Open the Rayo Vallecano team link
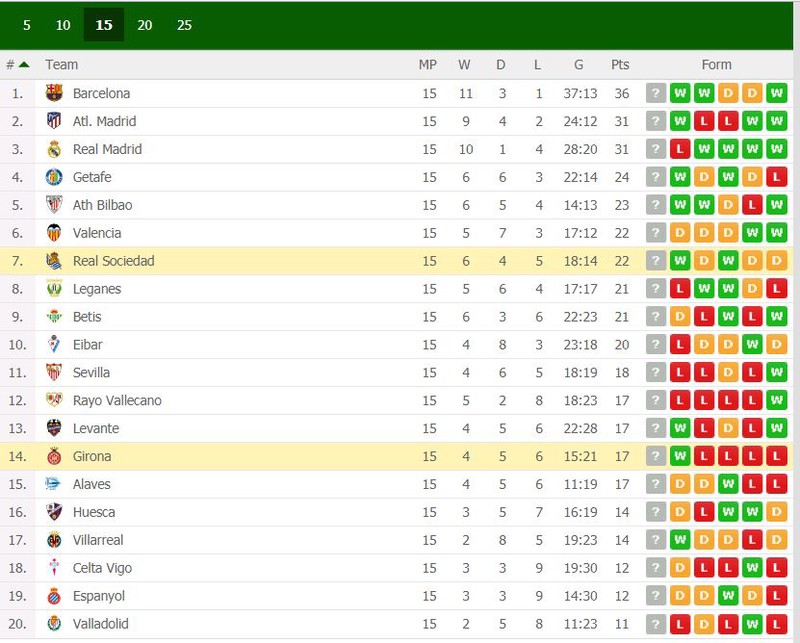The width and height of the screenshot is (800, 643). coord(117,401)
